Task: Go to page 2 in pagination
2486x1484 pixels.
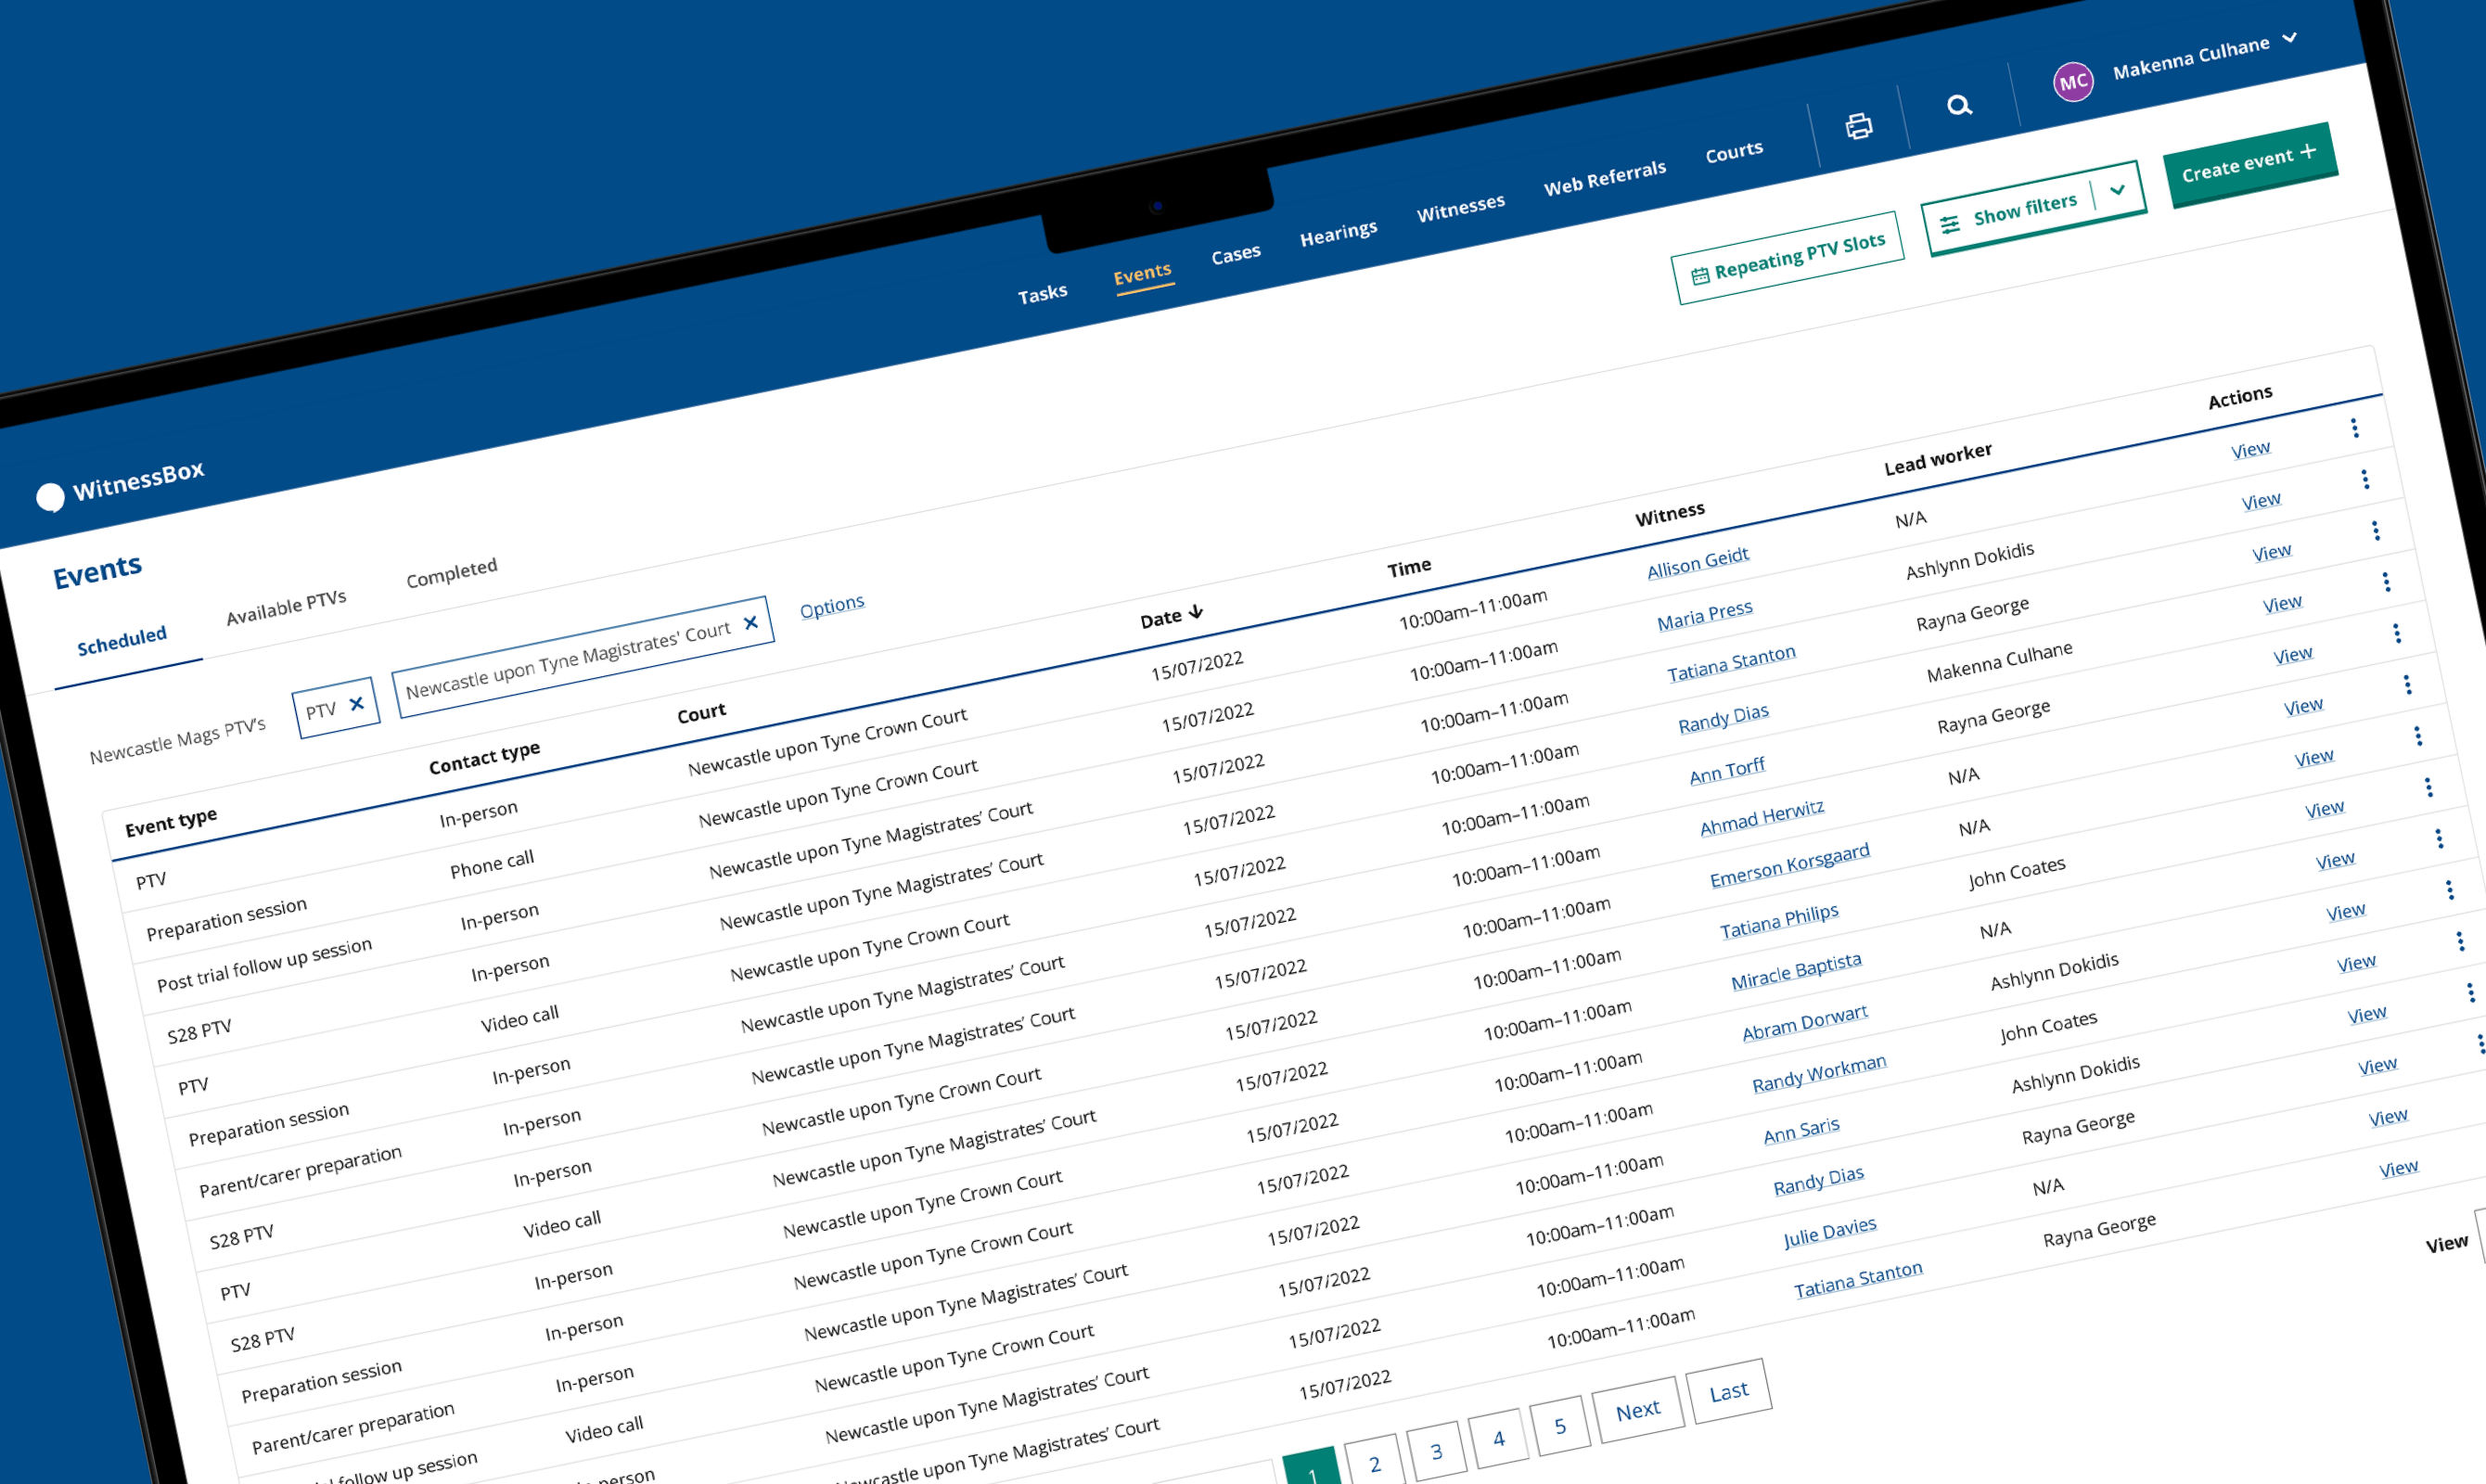Action: pyautogui.click(x=1374, y=1463)
